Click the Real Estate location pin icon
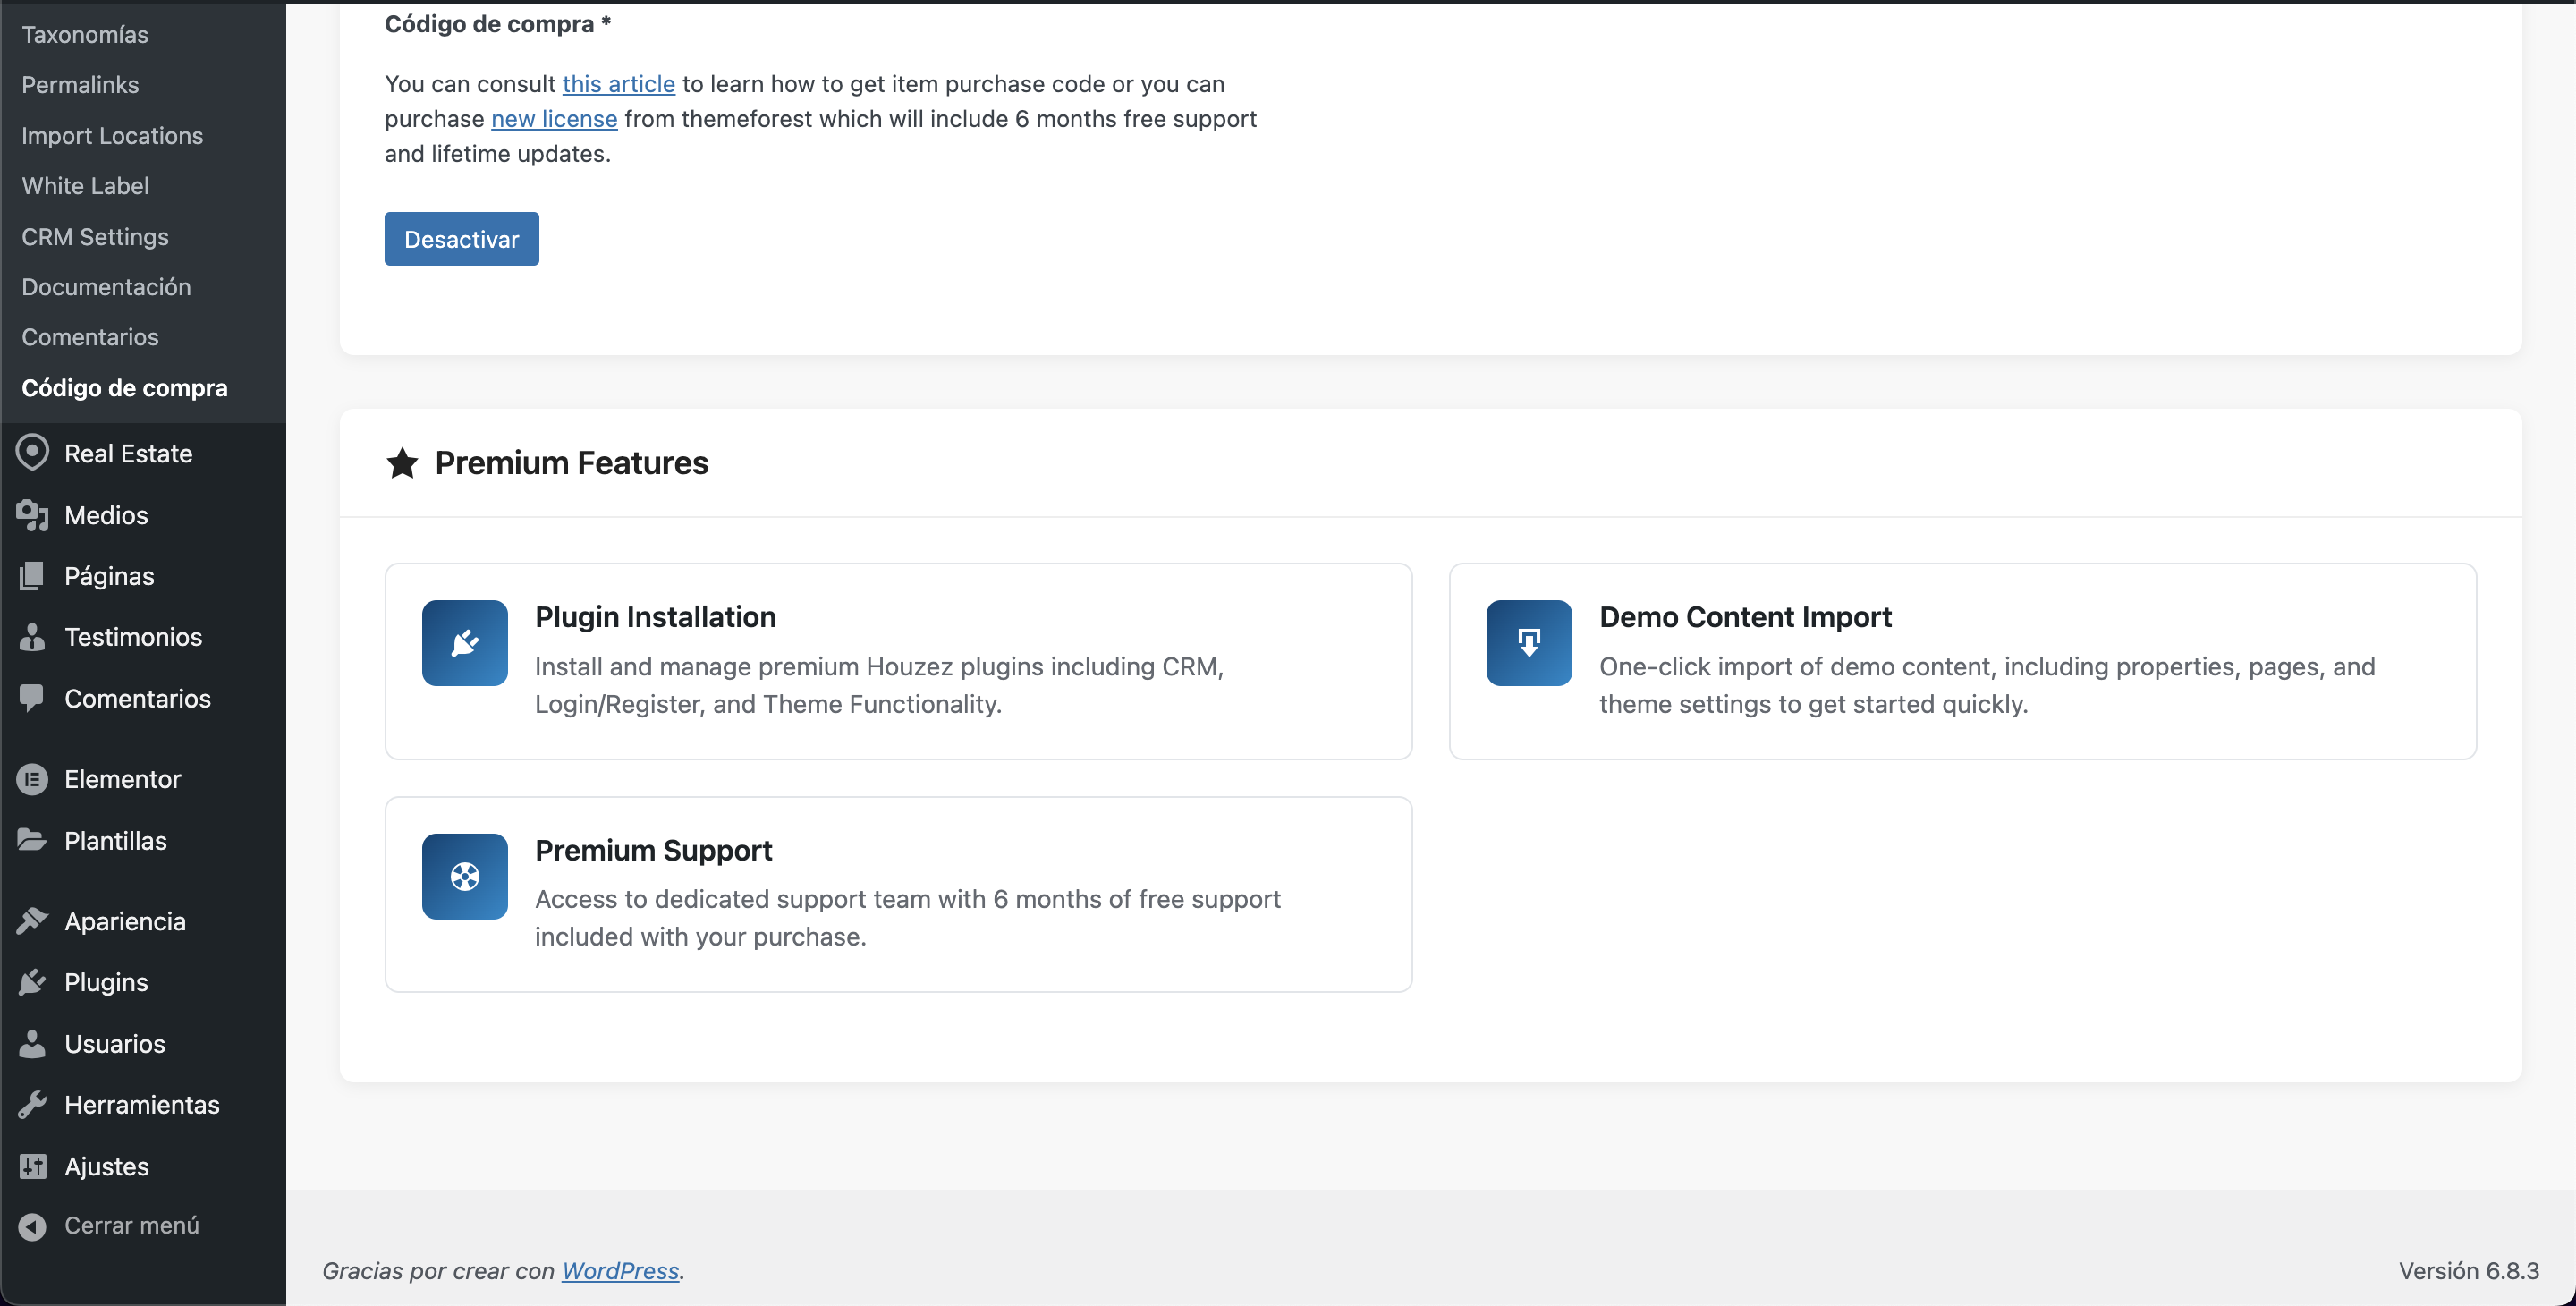This screenshot has height=1306, width=2576. pyautogui.click(x=32, y=453)
